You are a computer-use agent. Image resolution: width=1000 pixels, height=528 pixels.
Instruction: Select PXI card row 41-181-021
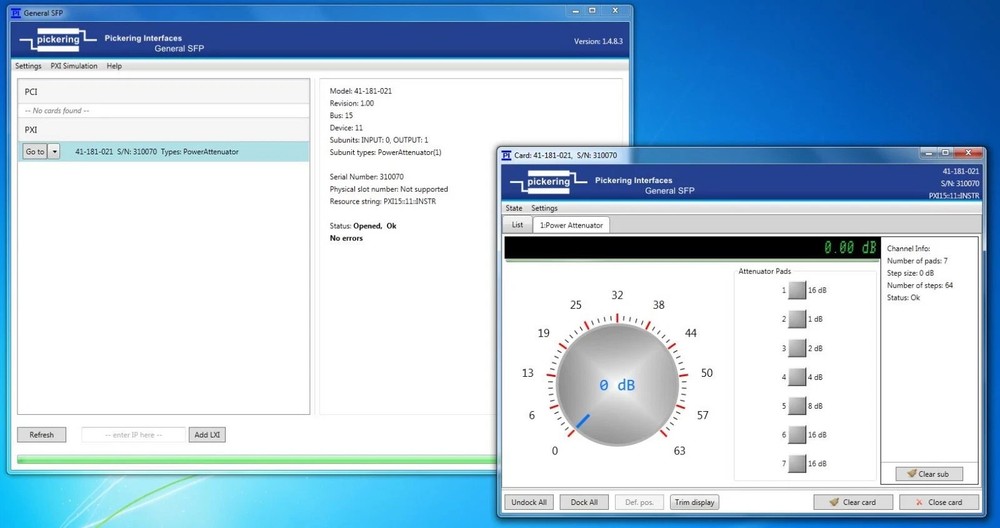point(163,152)
